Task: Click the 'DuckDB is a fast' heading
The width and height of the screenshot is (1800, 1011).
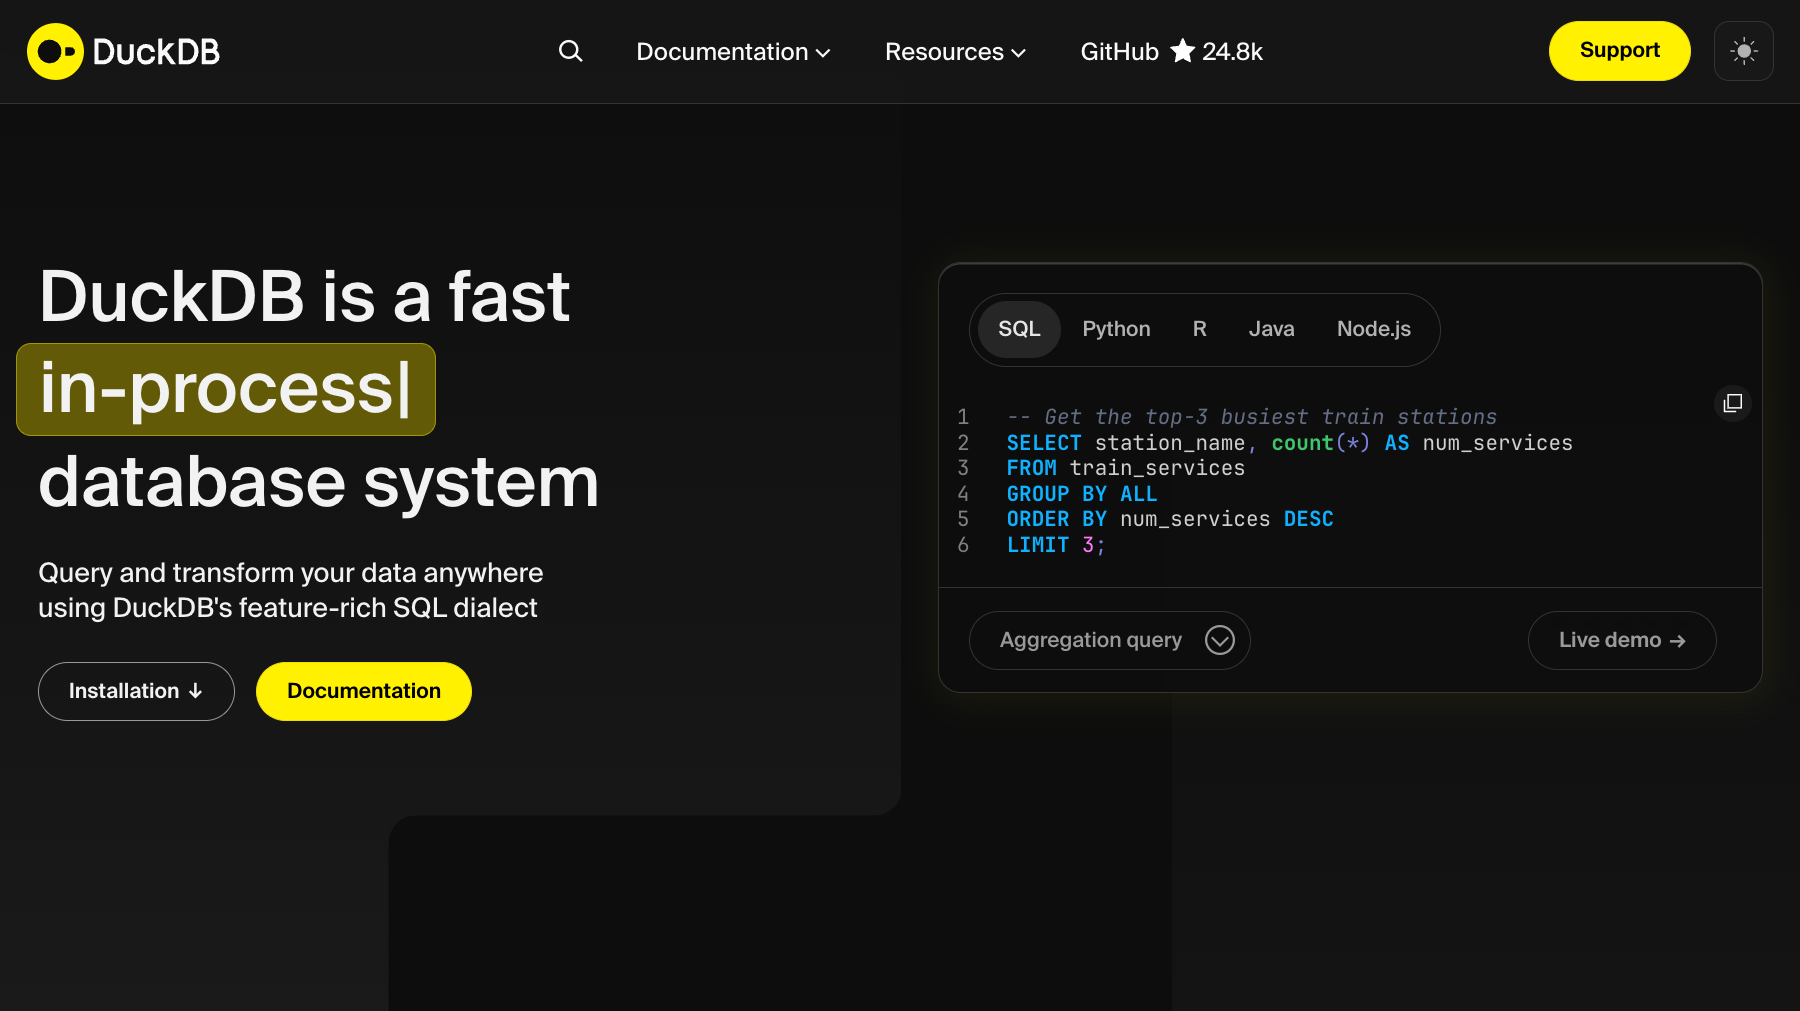Action: tap(304, 297)
